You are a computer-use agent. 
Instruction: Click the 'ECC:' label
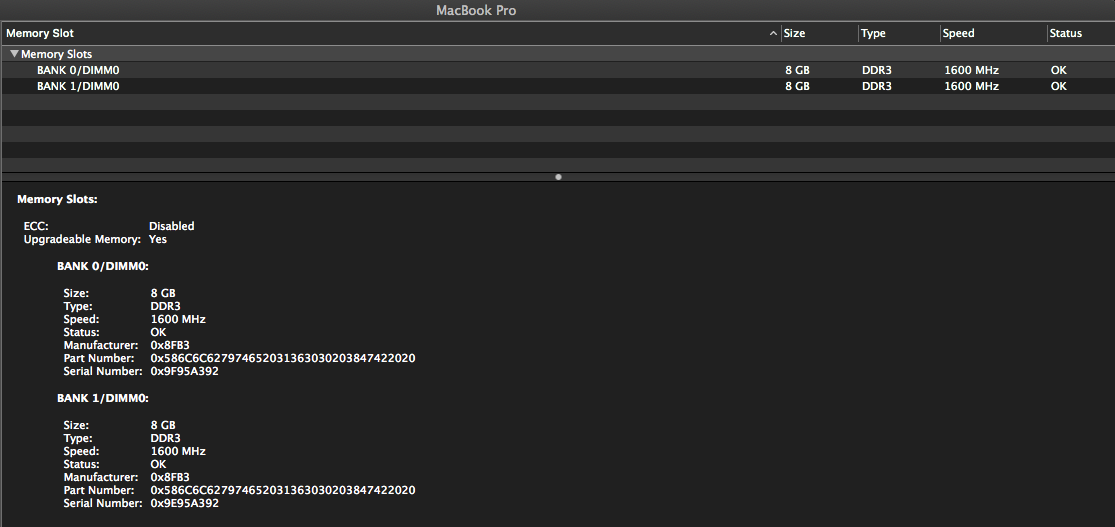(36, 225)
